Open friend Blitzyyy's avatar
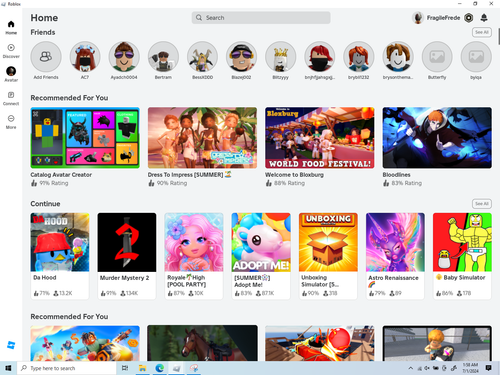 [281, 57]
